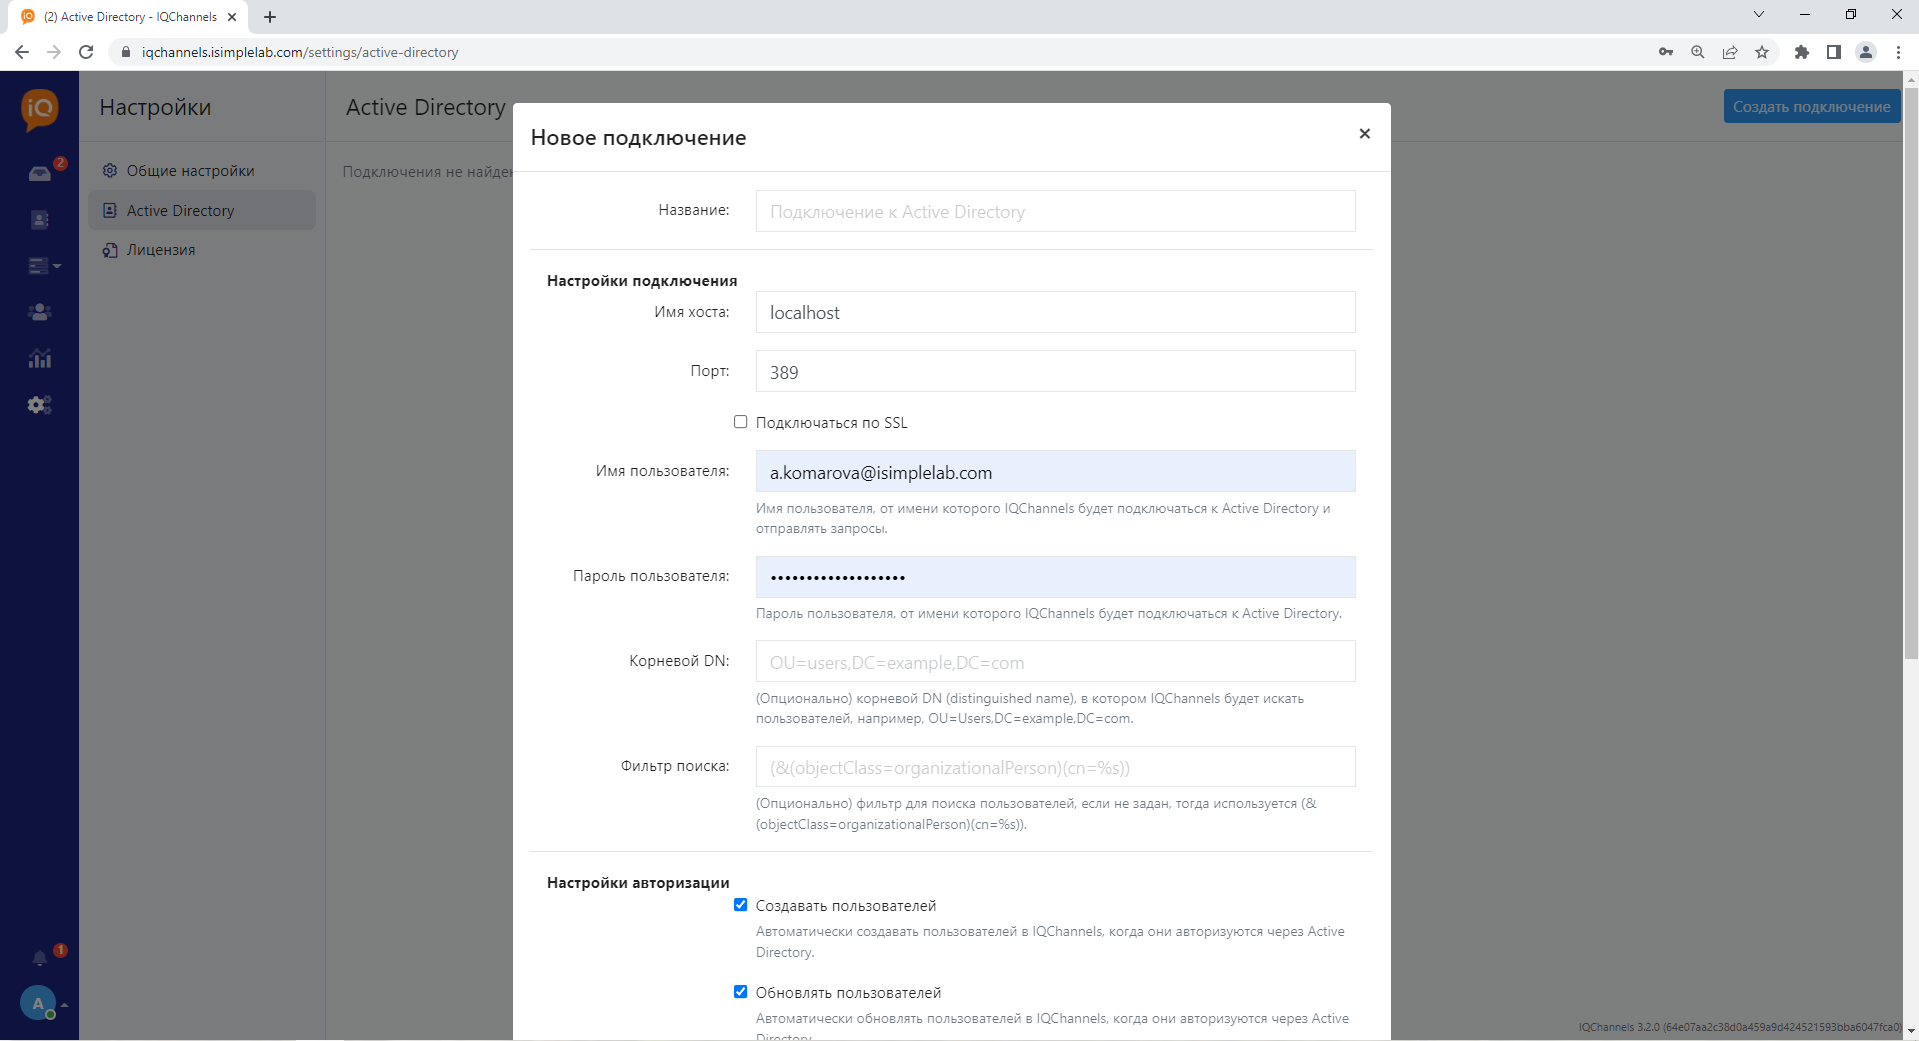Focus the Фильтр поиска input field
The width and height of the screenshot is (1919, 1041).
[x=1055, y=767]
